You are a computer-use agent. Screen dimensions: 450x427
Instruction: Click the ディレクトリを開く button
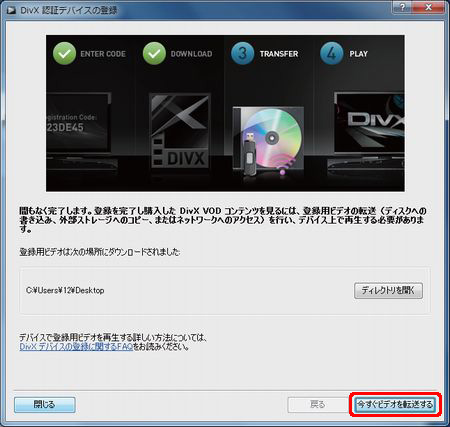point(388,291)
